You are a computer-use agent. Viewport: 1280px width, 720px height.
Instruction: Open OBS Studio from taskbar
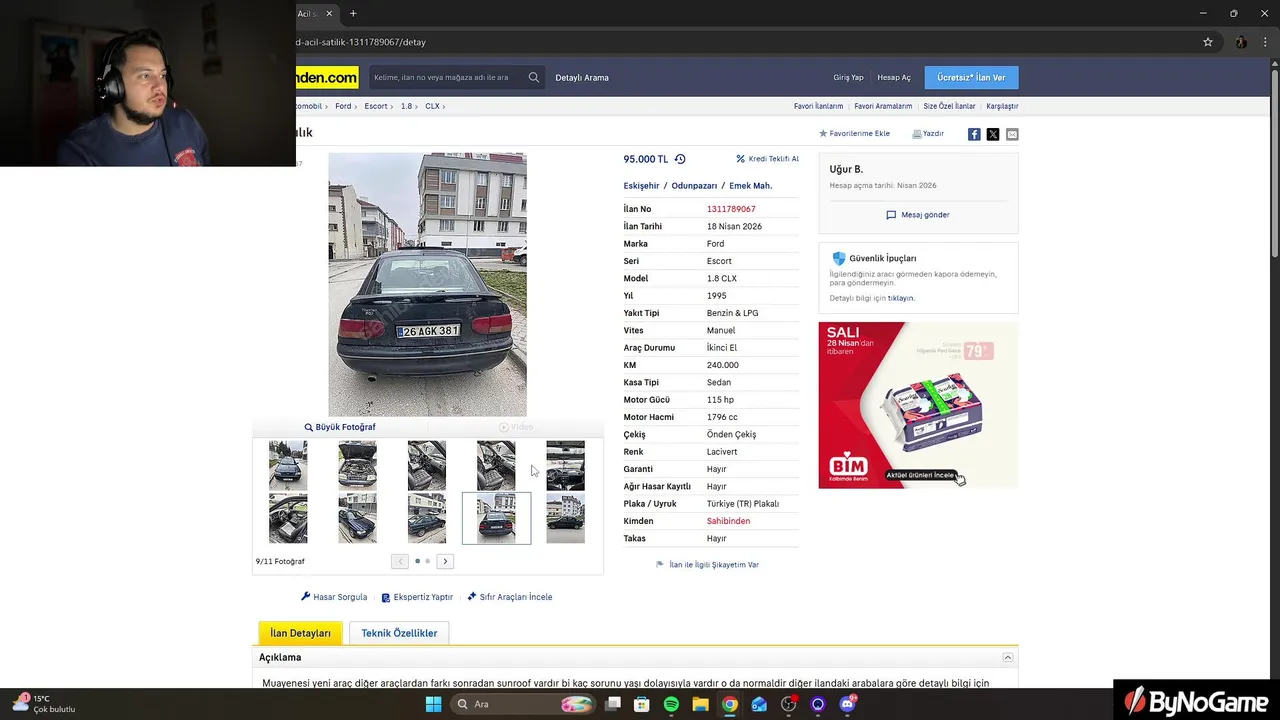789,704
